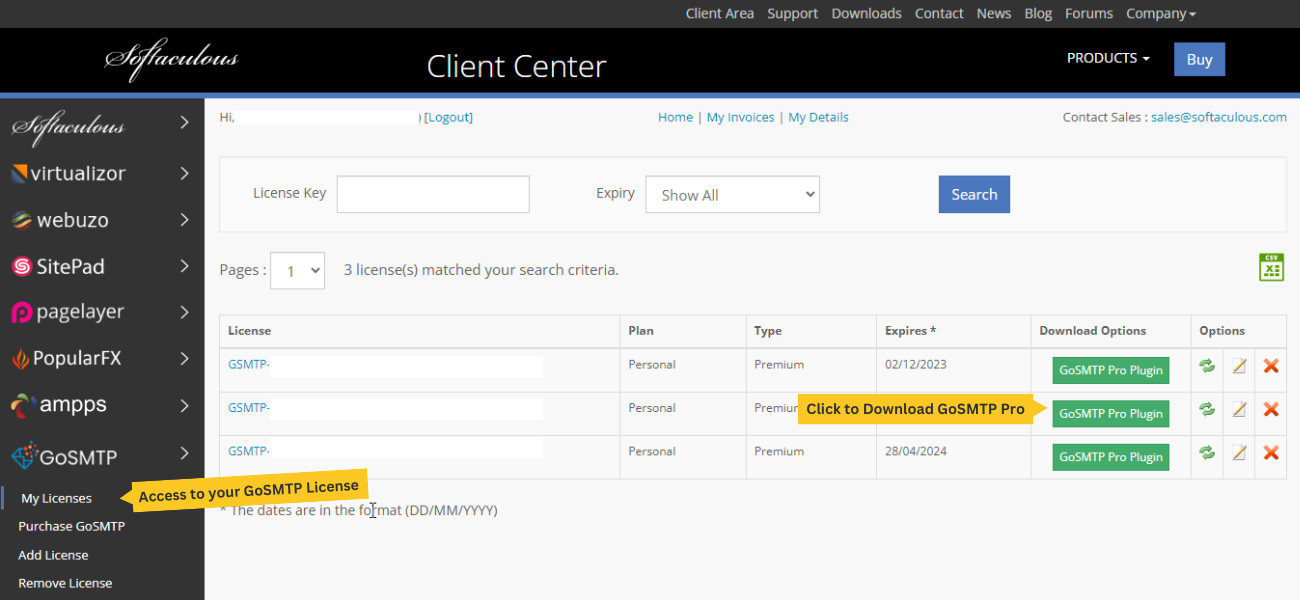Screen dimensions: 1300x600
Task: Select My Licenses in GoSMTP submenu
Action: click(x=56, y=498)
